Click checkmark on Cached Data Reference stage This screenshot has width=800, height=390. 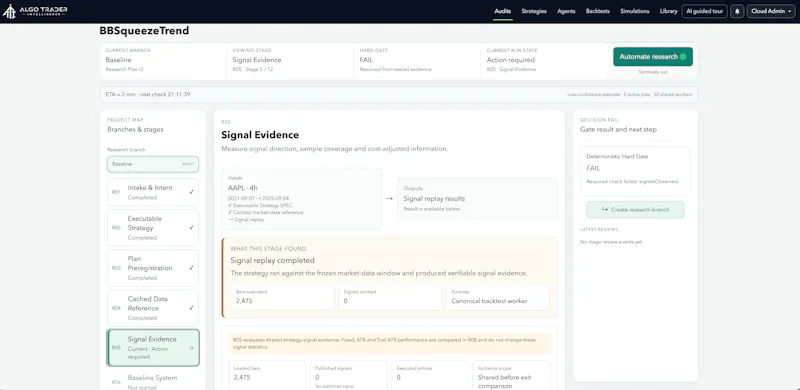[x=191, y=308]
